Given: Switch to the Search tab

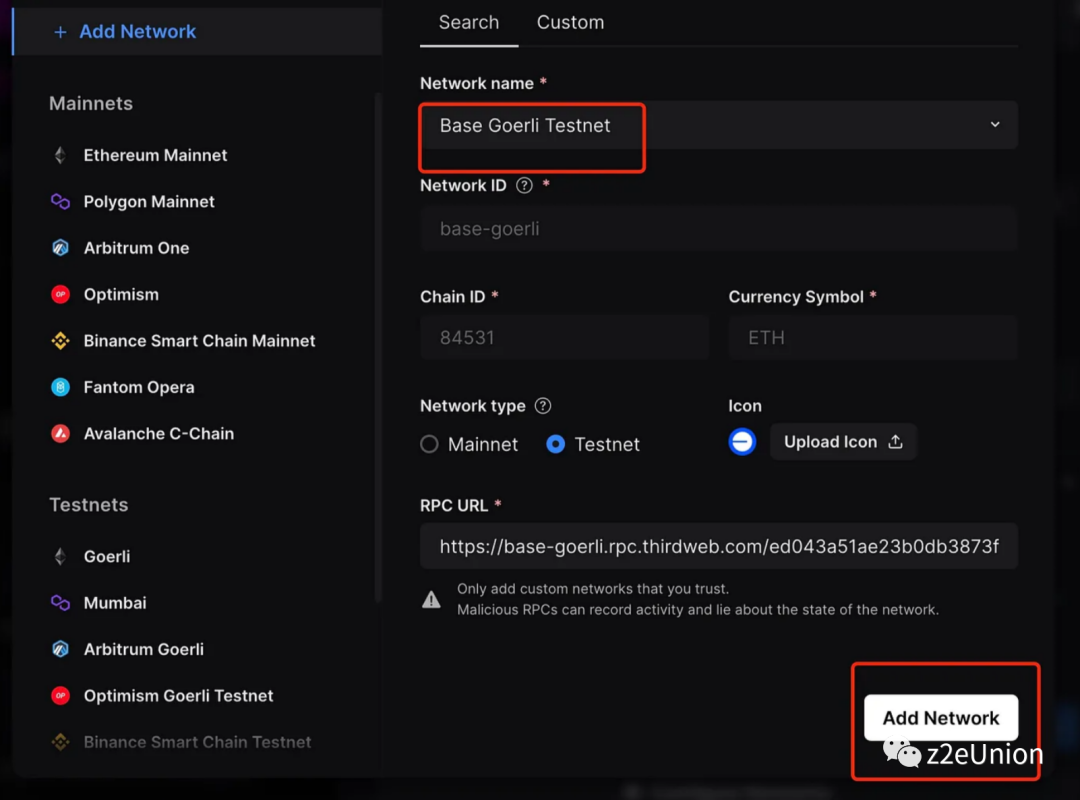Looking at the screenshot, I should pos(468,22).
